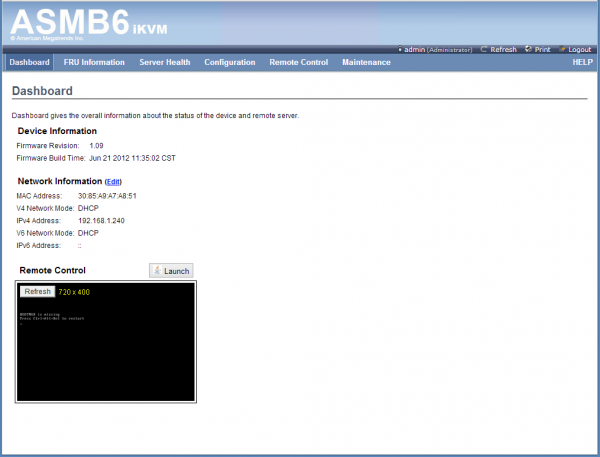This screenshot has width=600, height=457.
Task: Open the Maintenance menu
Action: click(366, 62)
